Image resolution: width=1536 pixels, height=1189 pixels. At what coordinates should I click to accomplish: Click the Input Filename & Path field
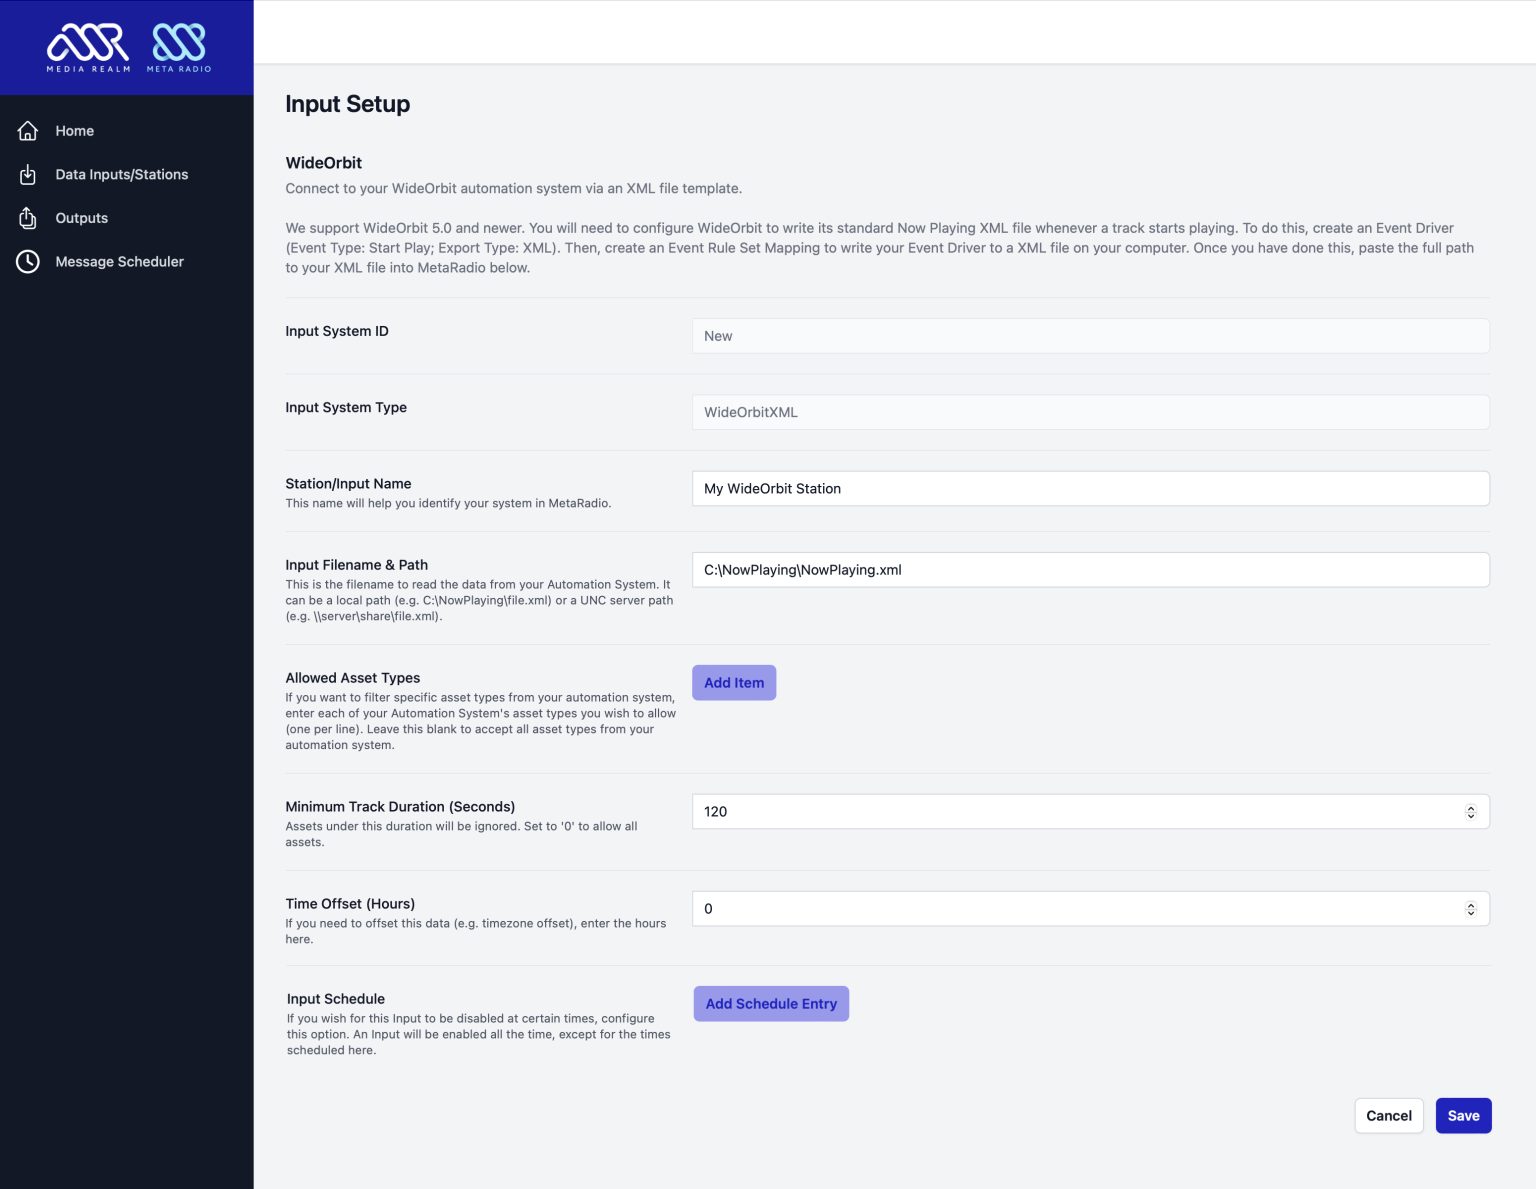click(x=1090, y=569)
